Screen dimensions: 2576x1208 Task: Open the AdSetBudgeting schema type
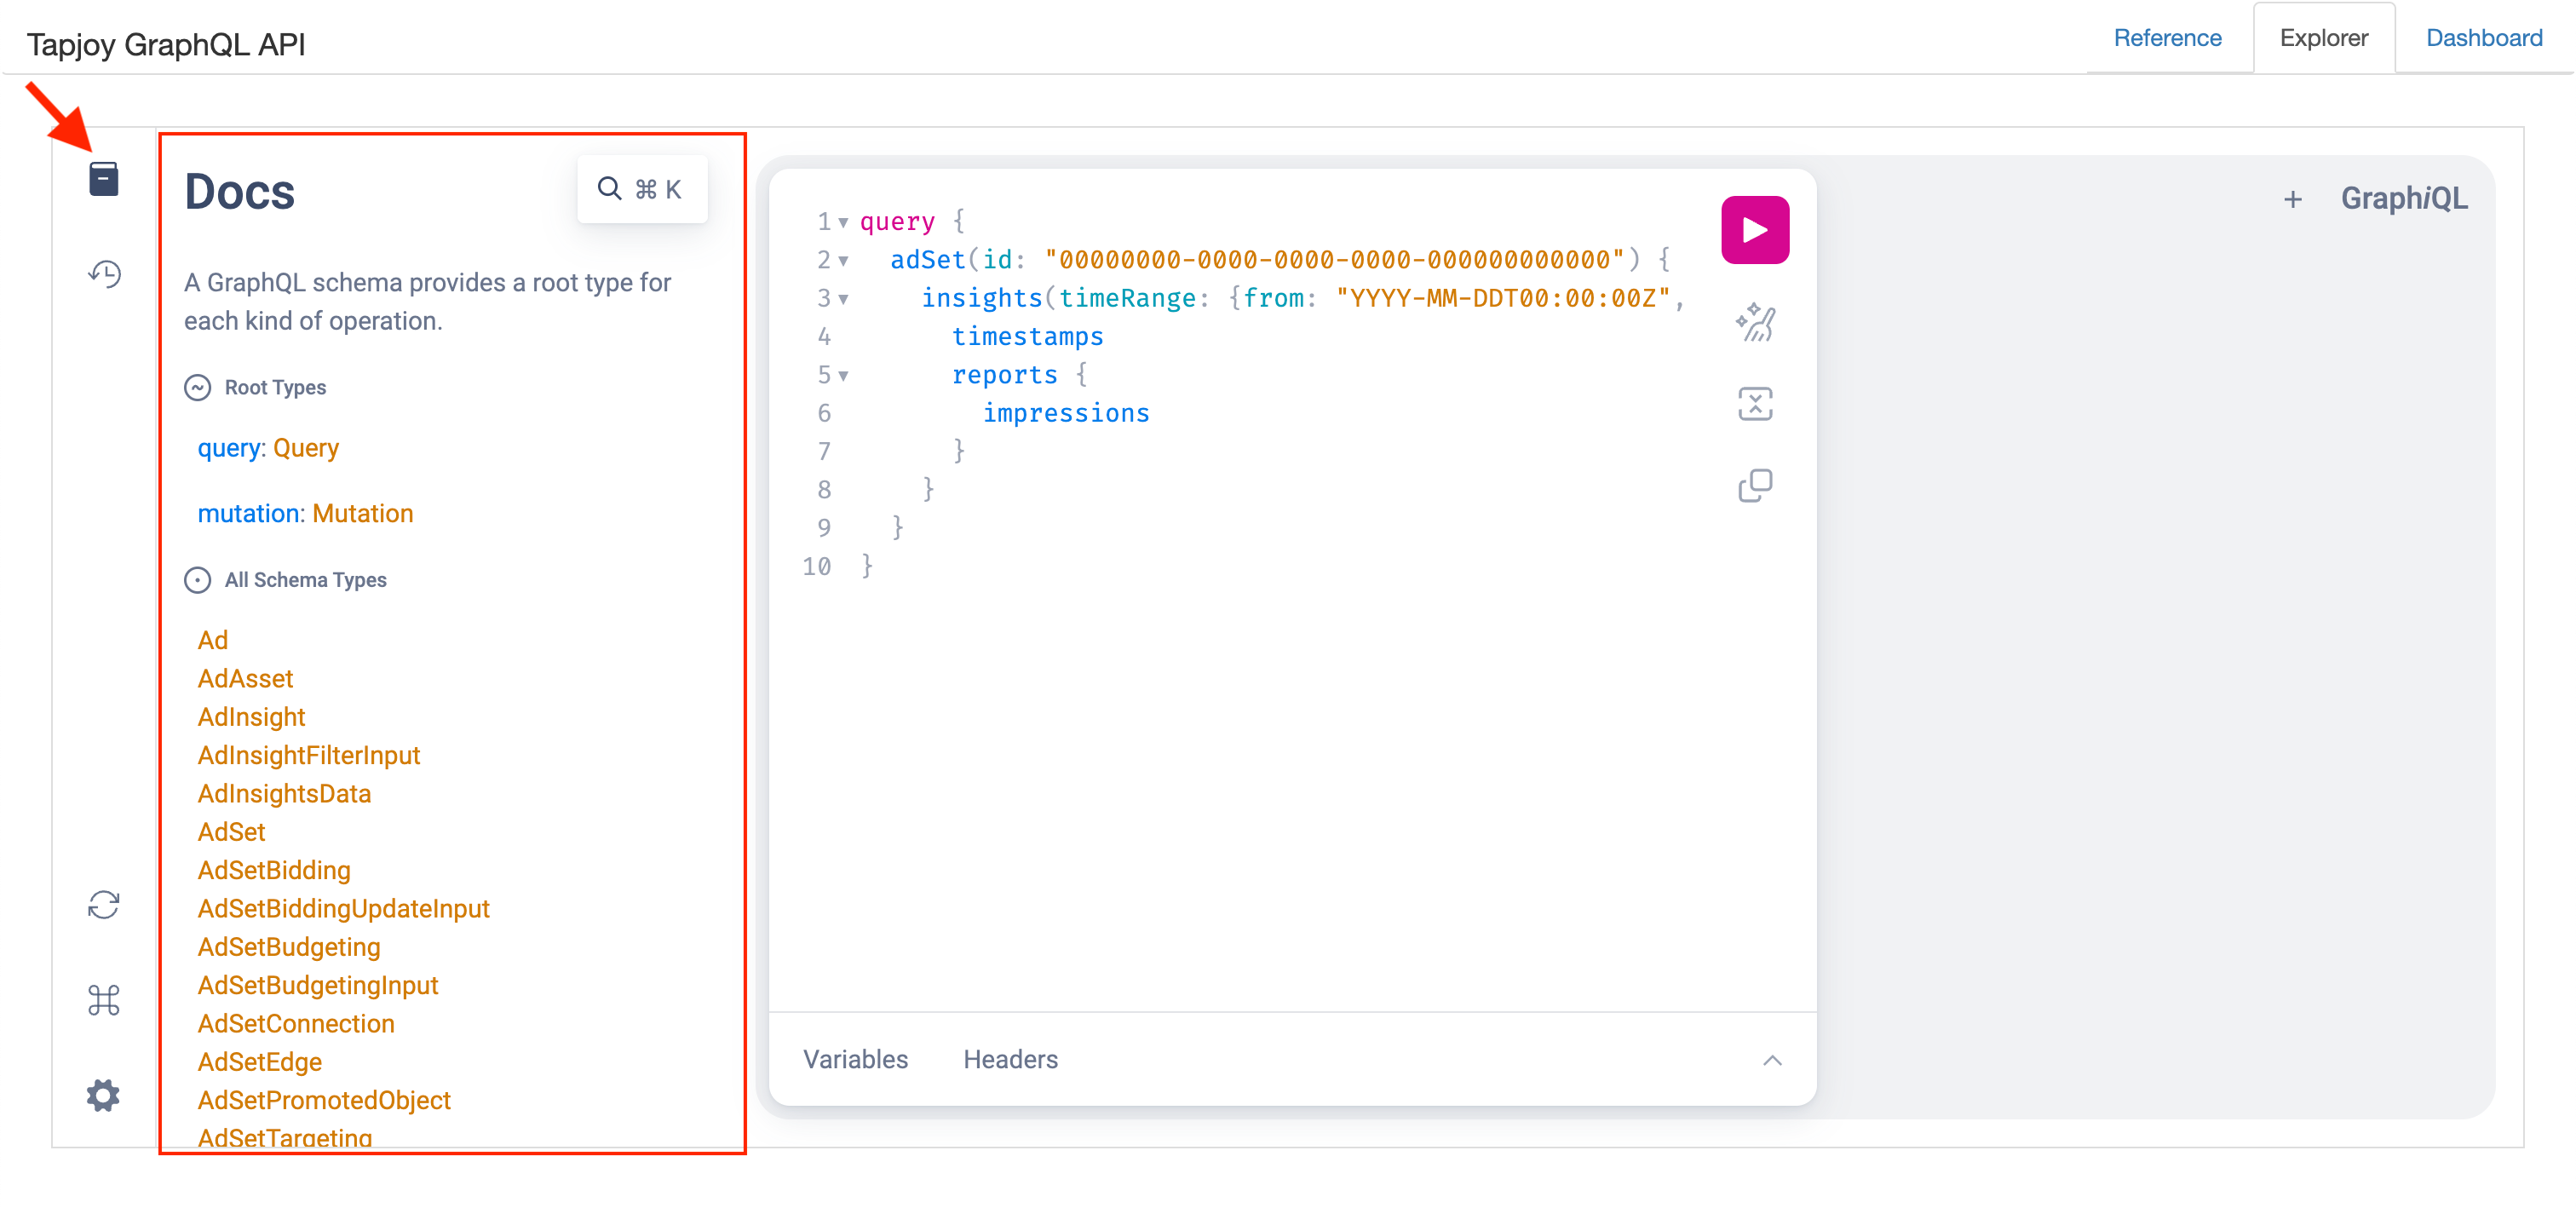[289, 947]
